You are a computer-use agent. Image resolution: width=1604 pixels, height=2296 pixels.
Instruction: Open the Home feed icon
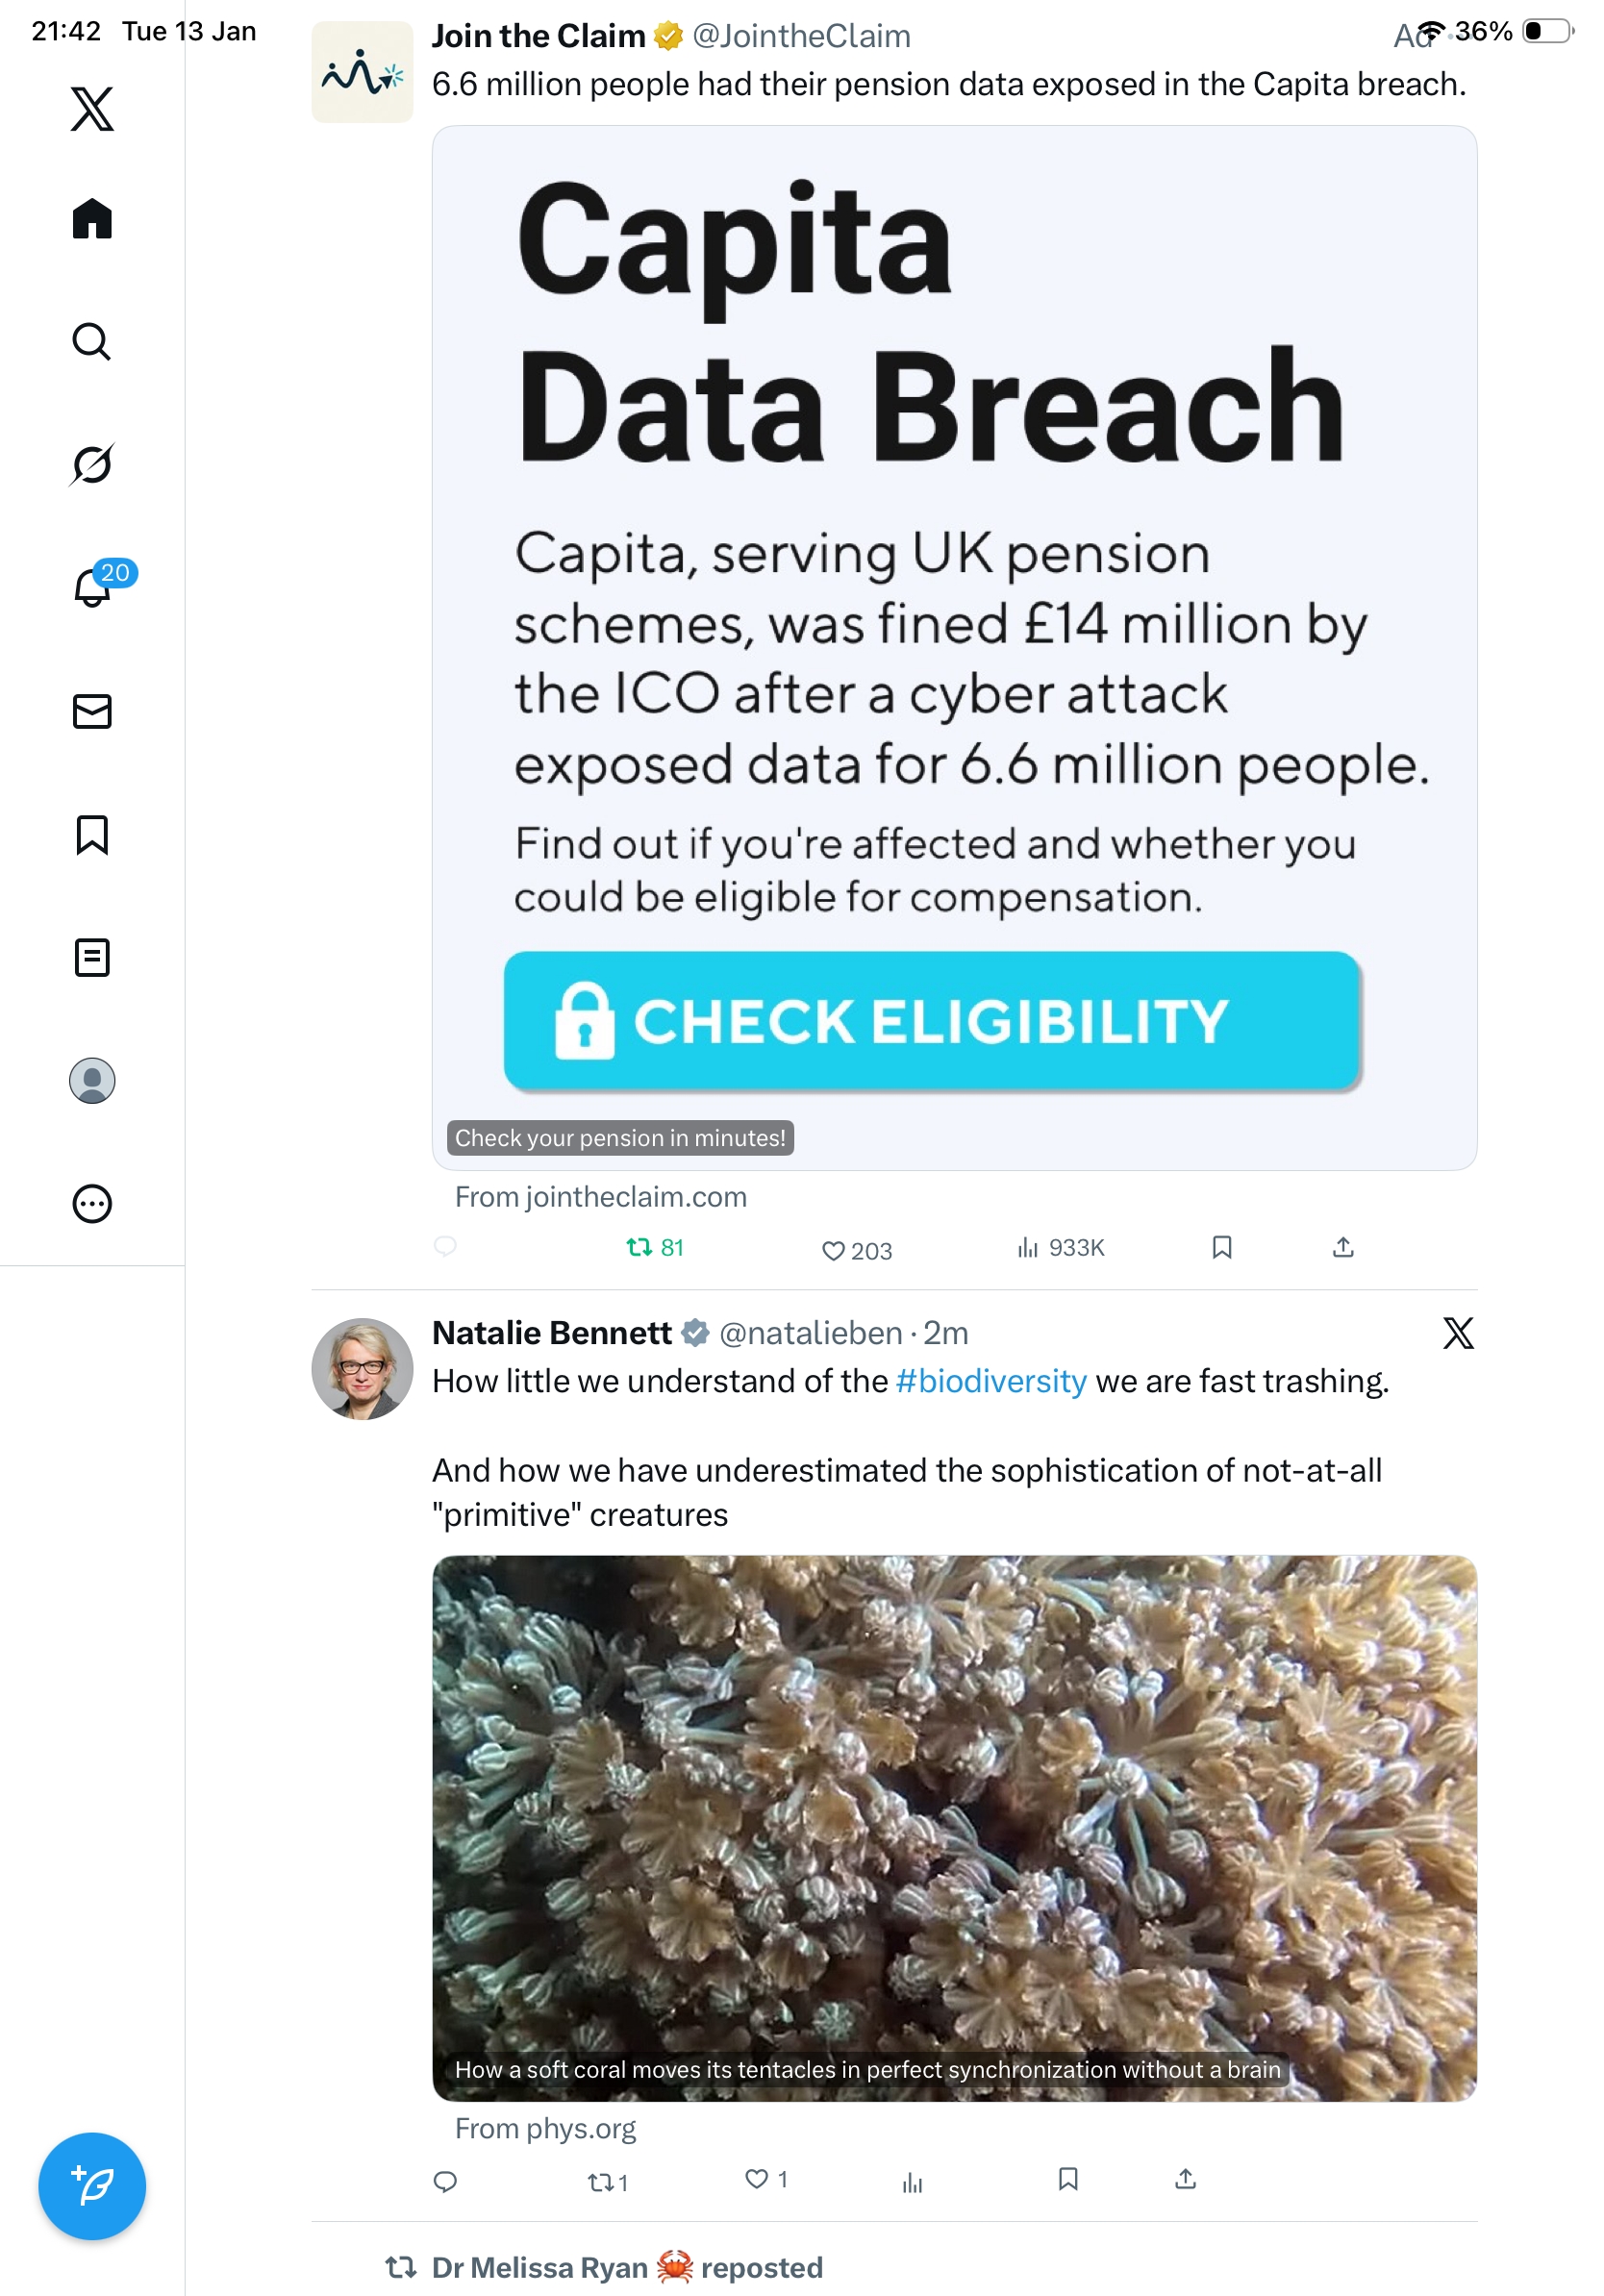[92, 219]
